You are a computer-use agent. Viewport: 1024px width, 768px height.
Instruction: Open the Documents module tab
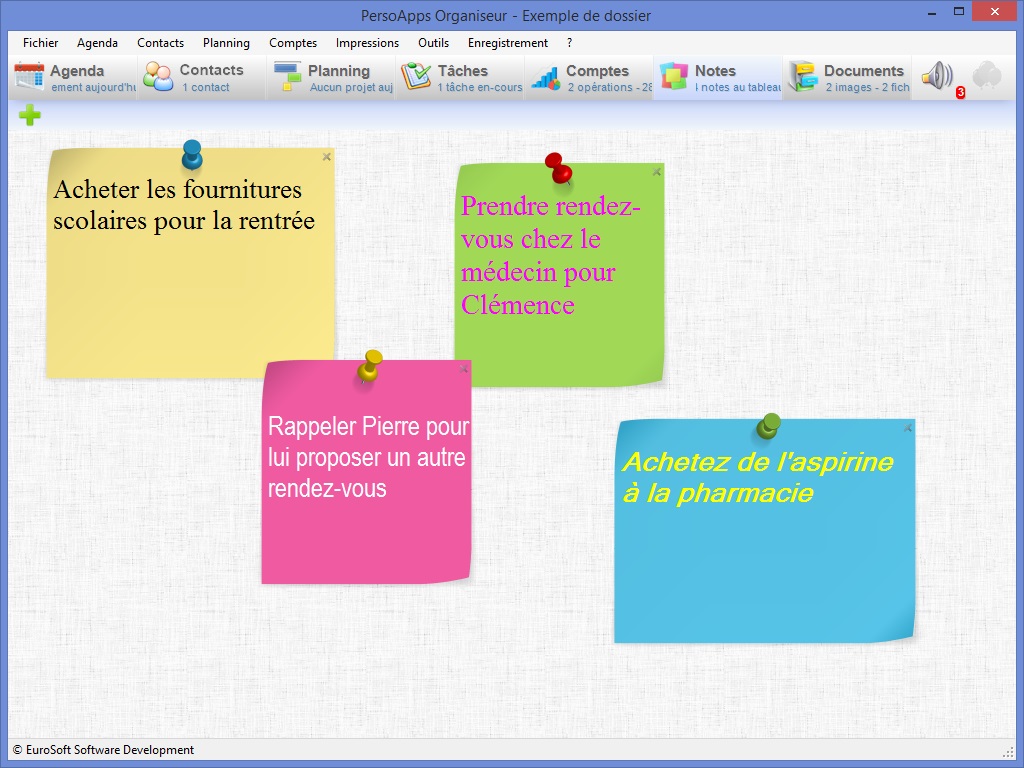(847, 78)
